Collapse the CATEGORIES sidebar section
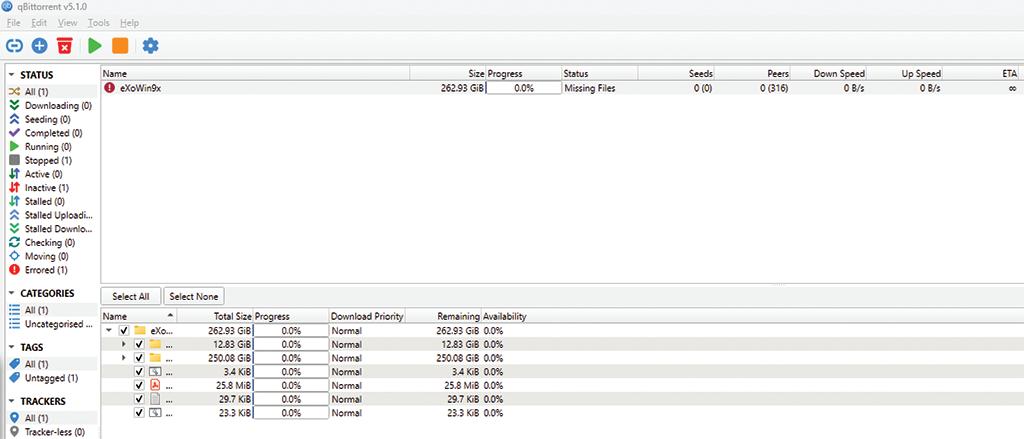The height and width of the screenshot is (439, 1024). pyautogui.click(x=12, y=293)
